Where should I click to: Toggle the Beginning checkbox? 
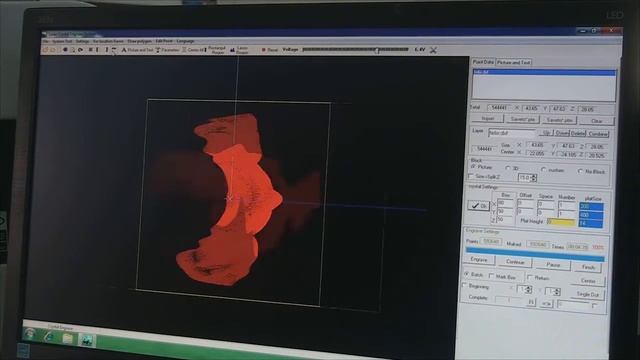point(464,285)
